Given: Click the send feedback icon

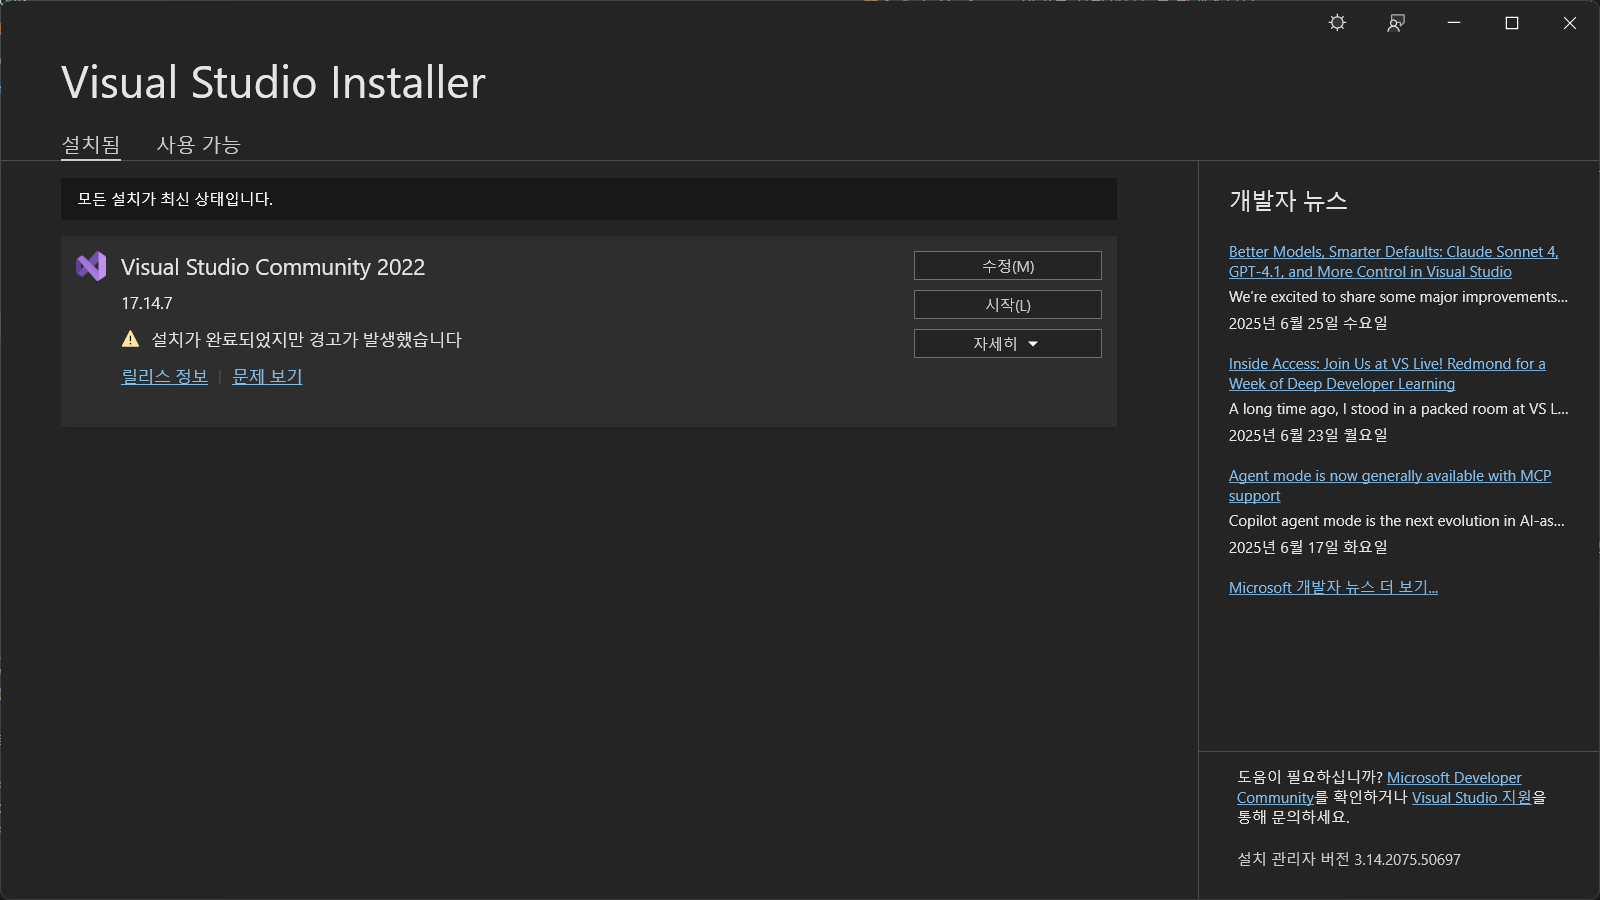Looking at the screenshot, I should 1396,23.
